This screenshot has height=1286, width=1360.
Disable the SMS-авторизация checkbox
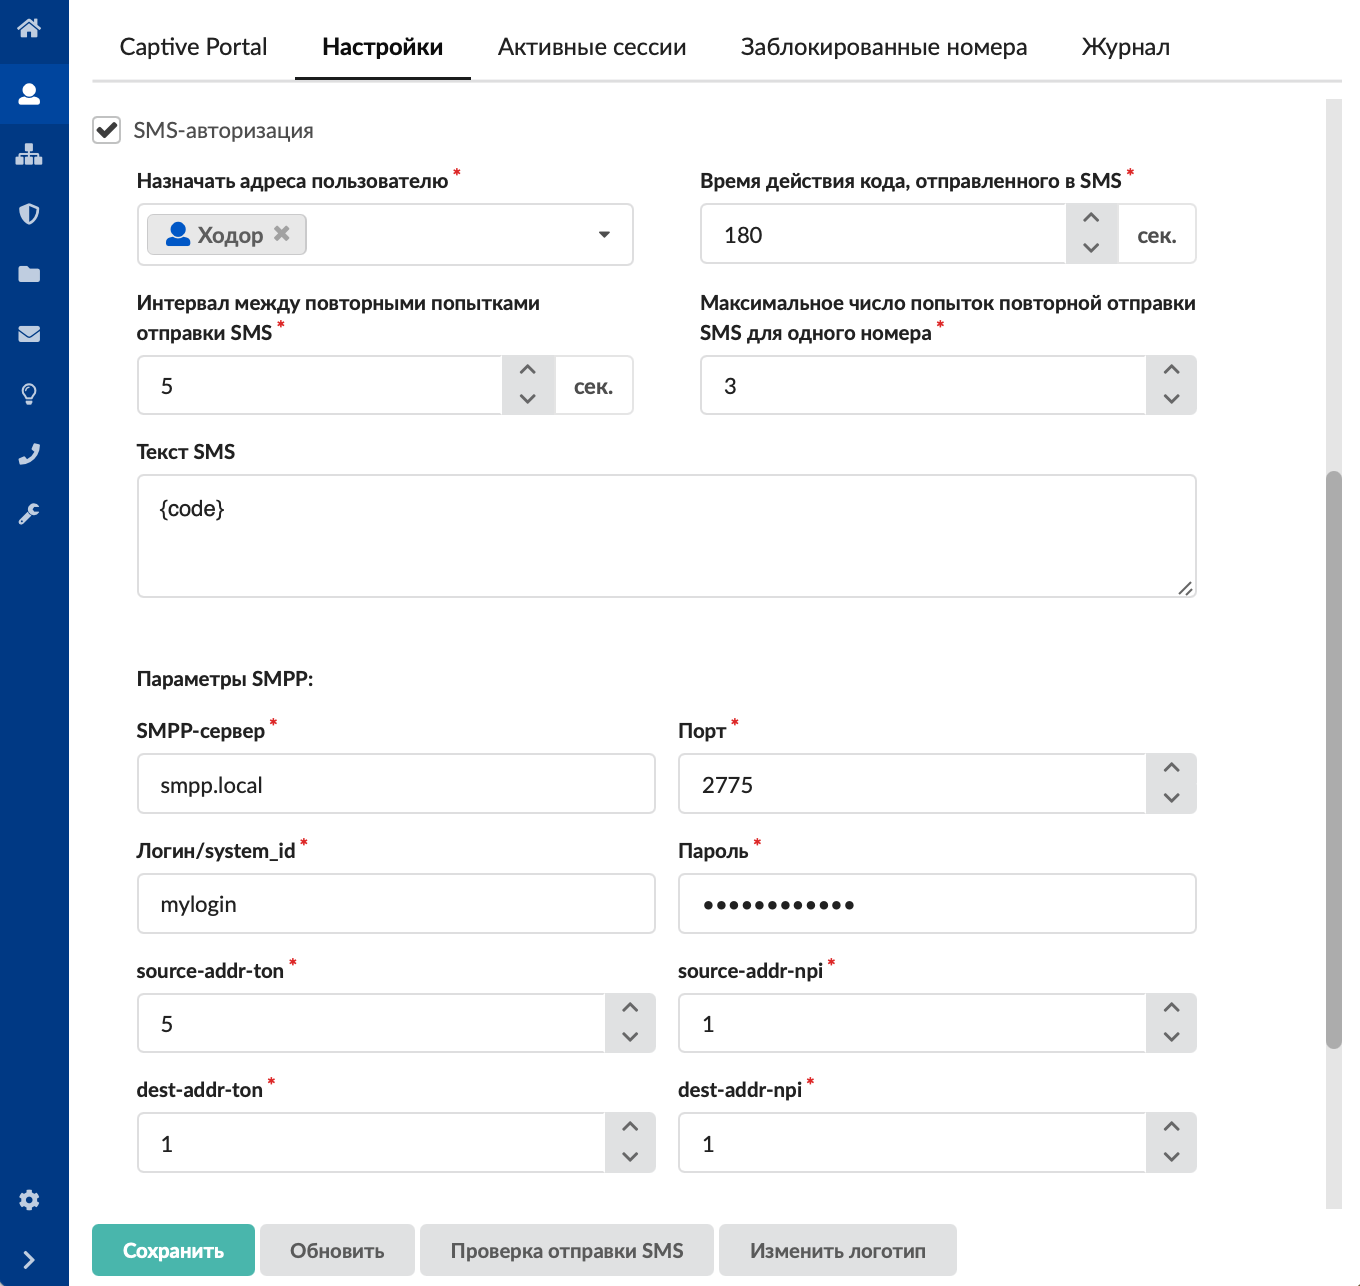click(107, 131)
